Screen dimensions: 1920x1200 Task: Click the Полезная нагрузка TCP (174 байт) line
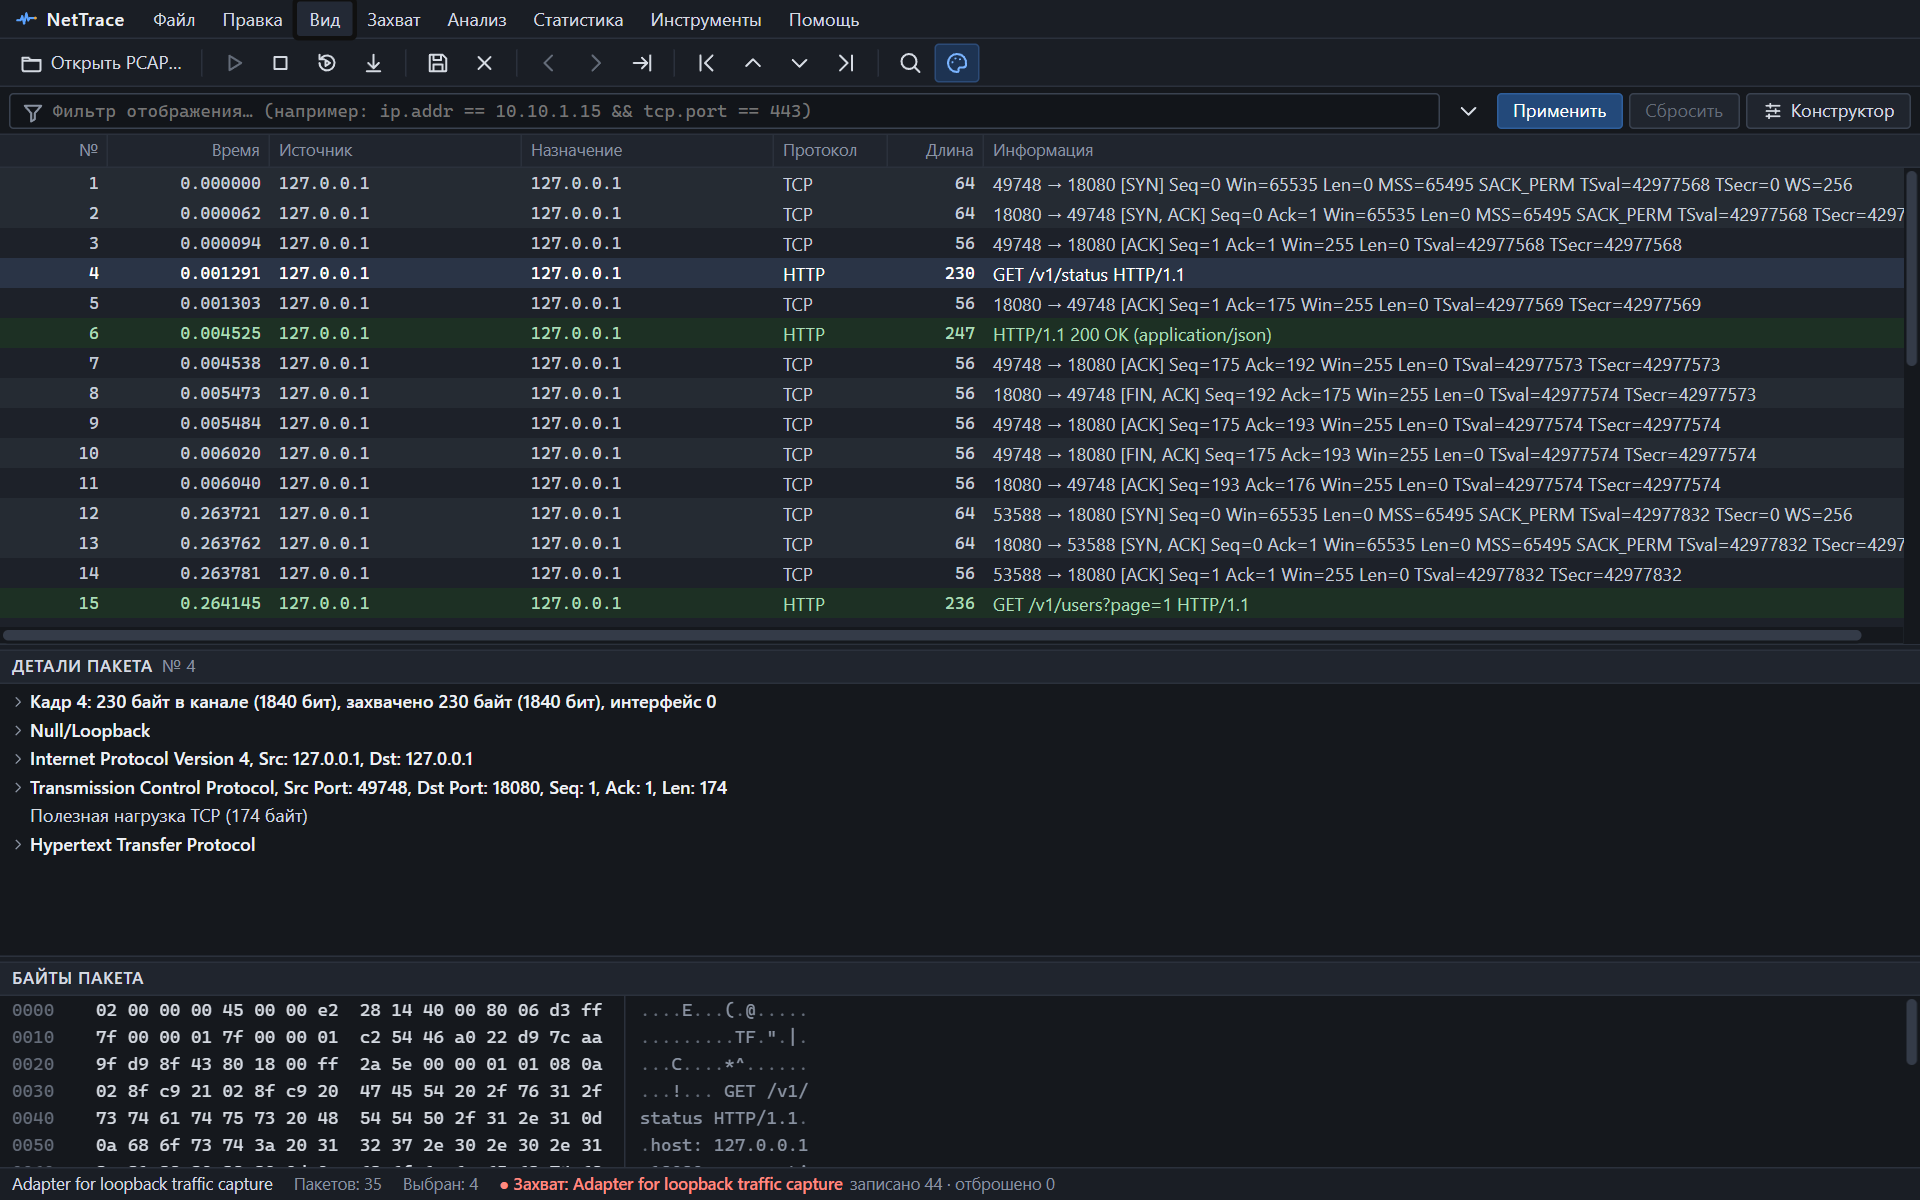tap(169, 816)
